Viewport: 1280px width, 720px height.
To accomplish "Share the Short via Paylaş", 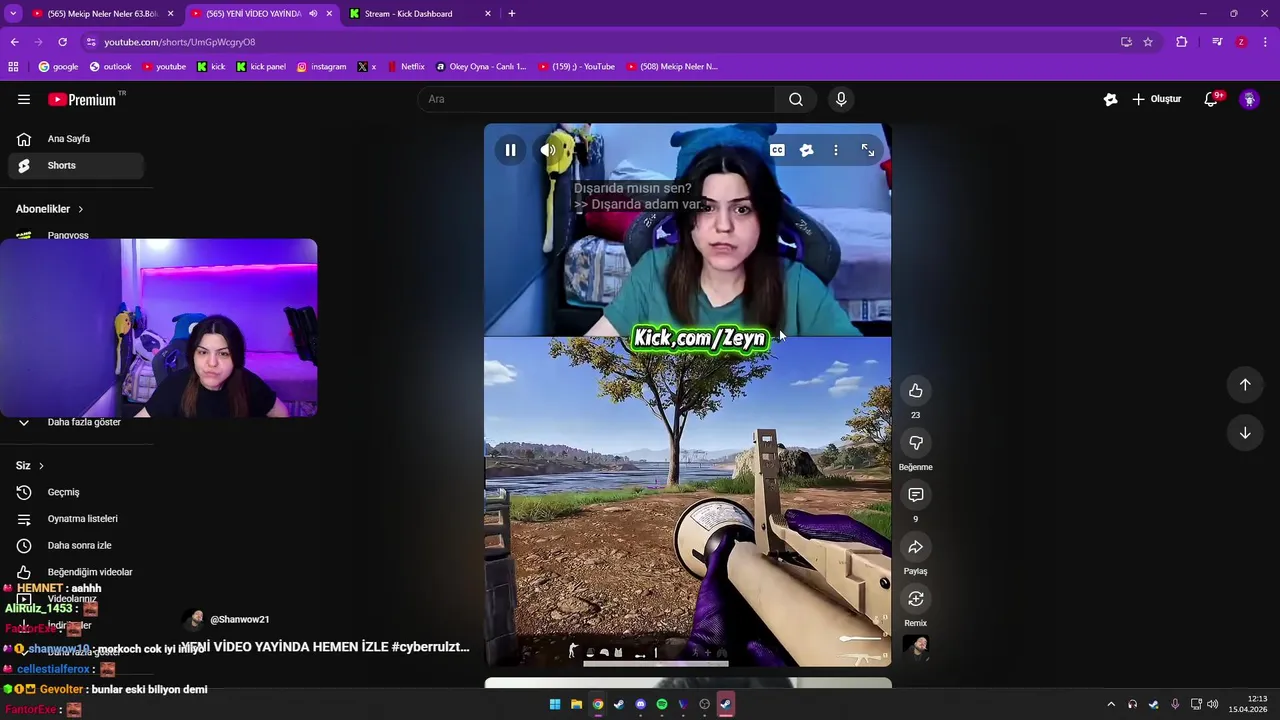I will coord(915,546).
